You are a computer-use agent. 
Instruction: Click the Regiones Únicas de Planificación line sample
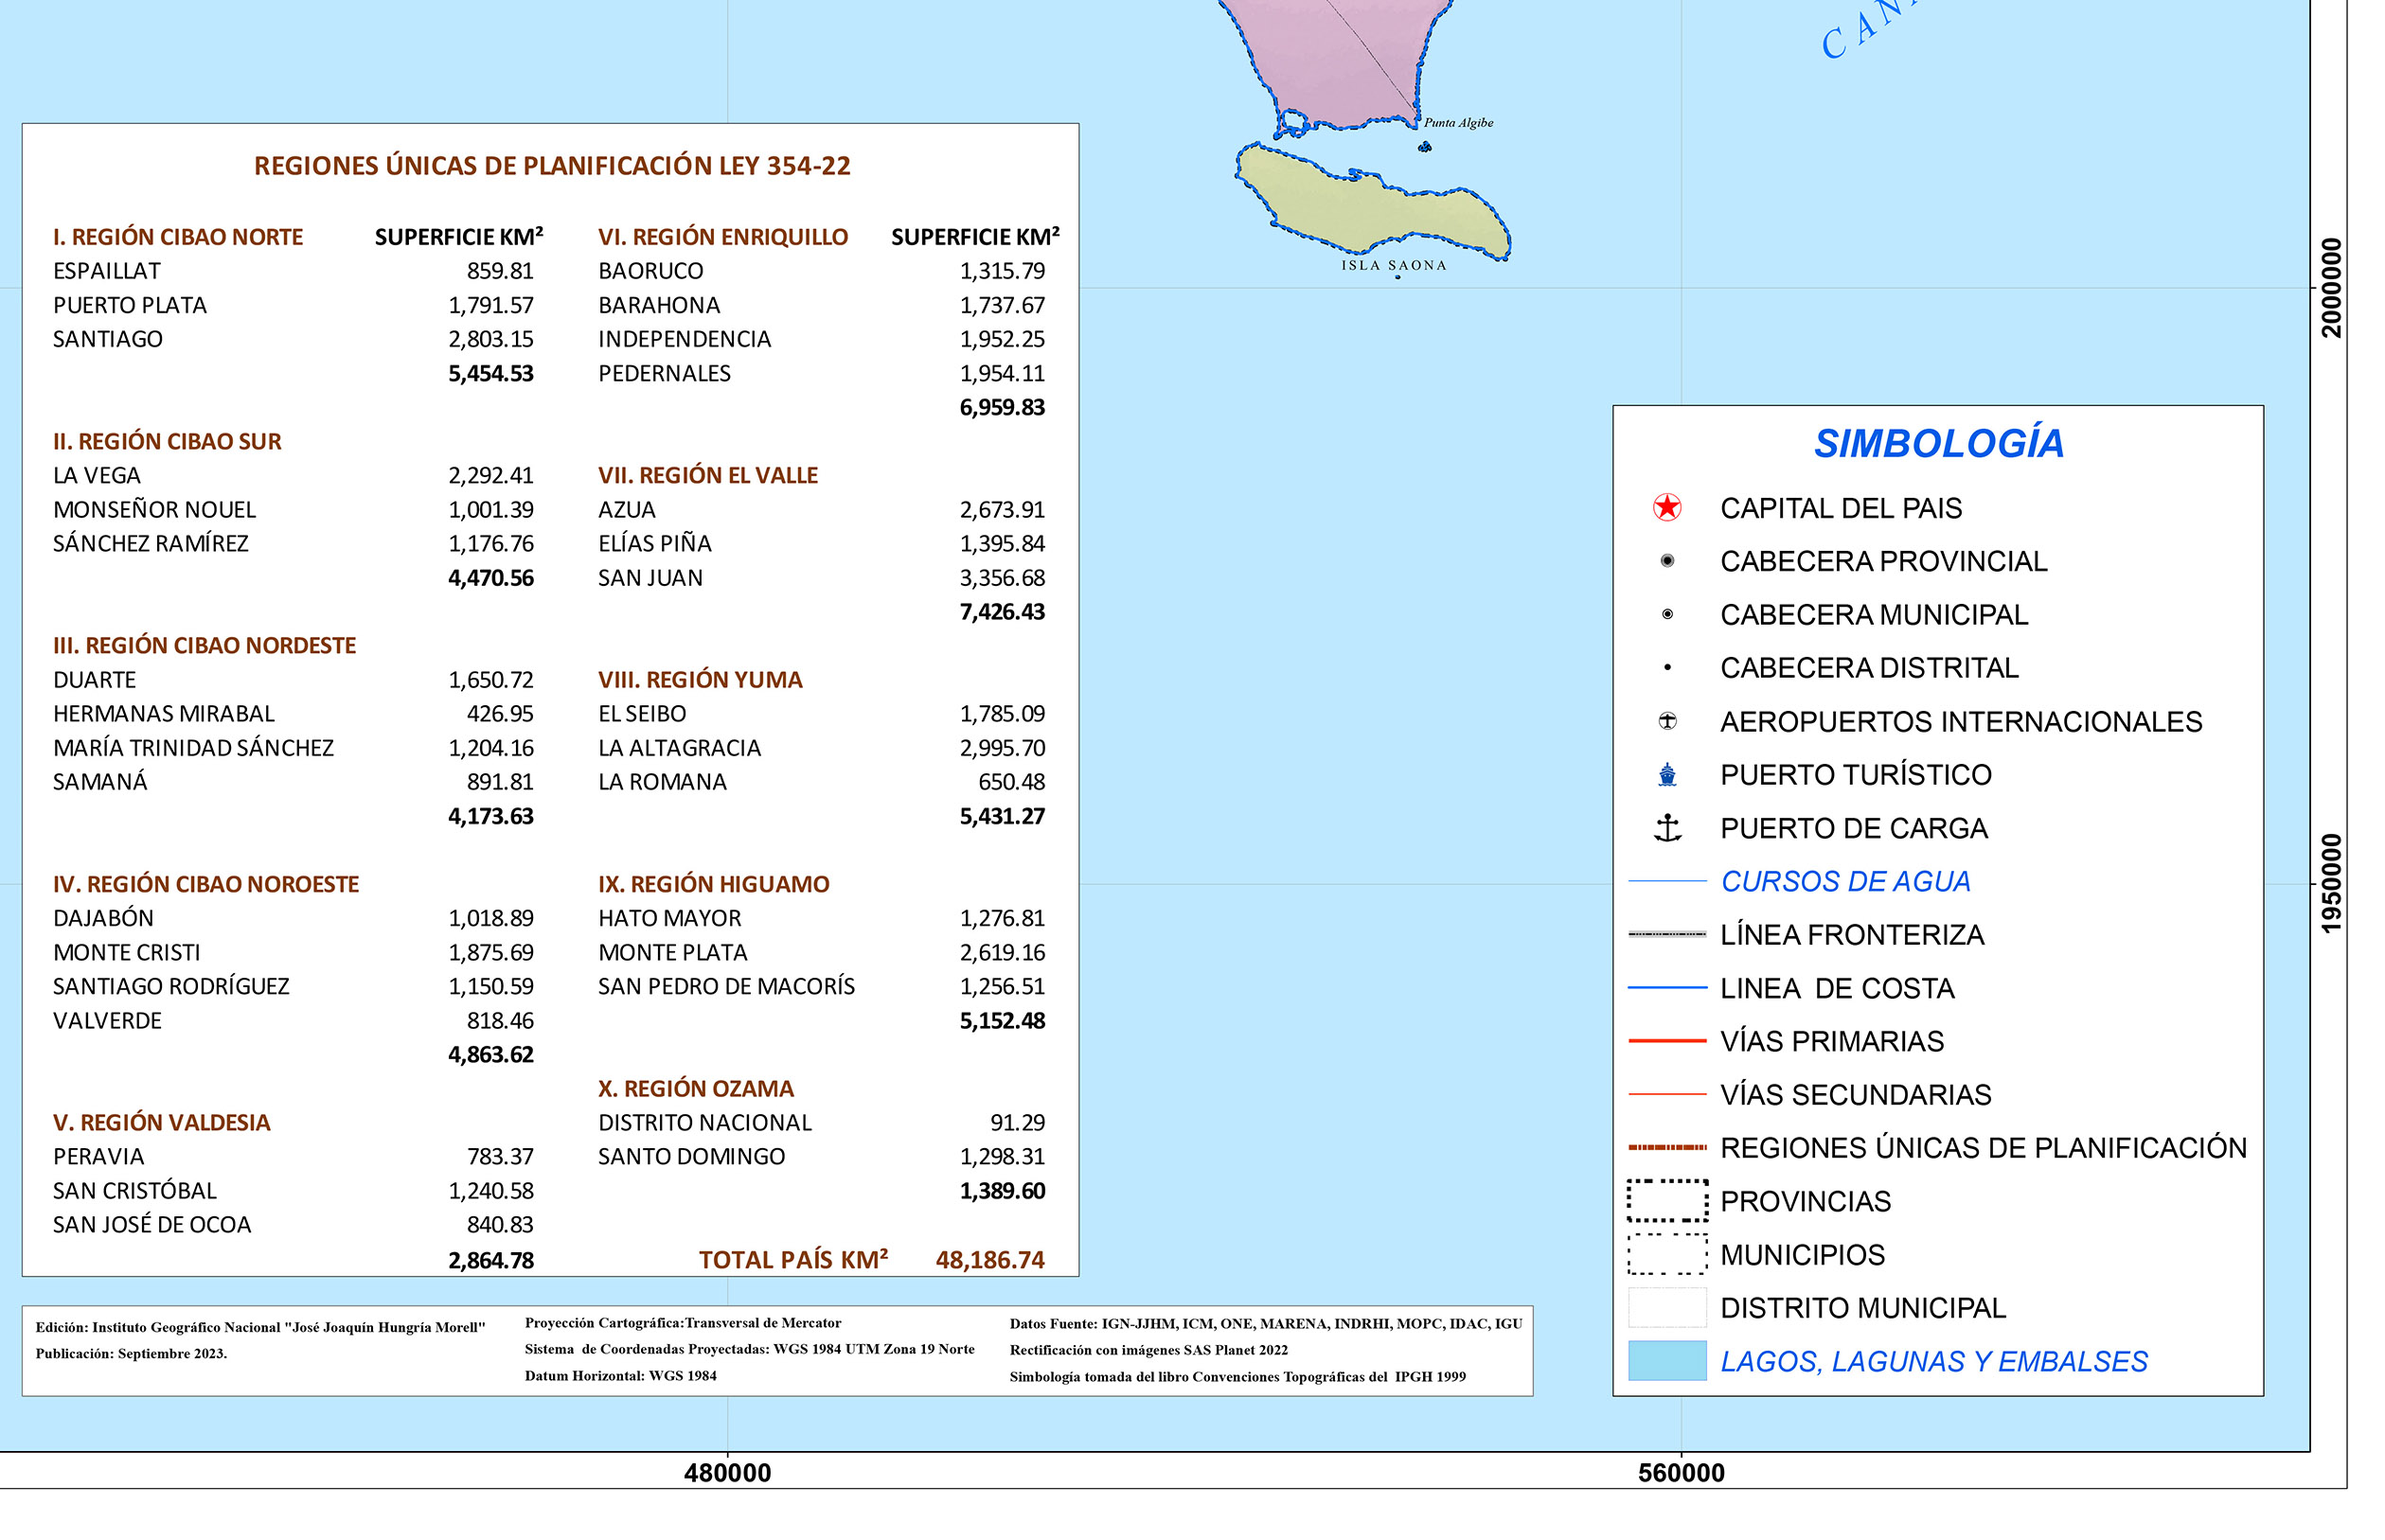[1667, 1148]
